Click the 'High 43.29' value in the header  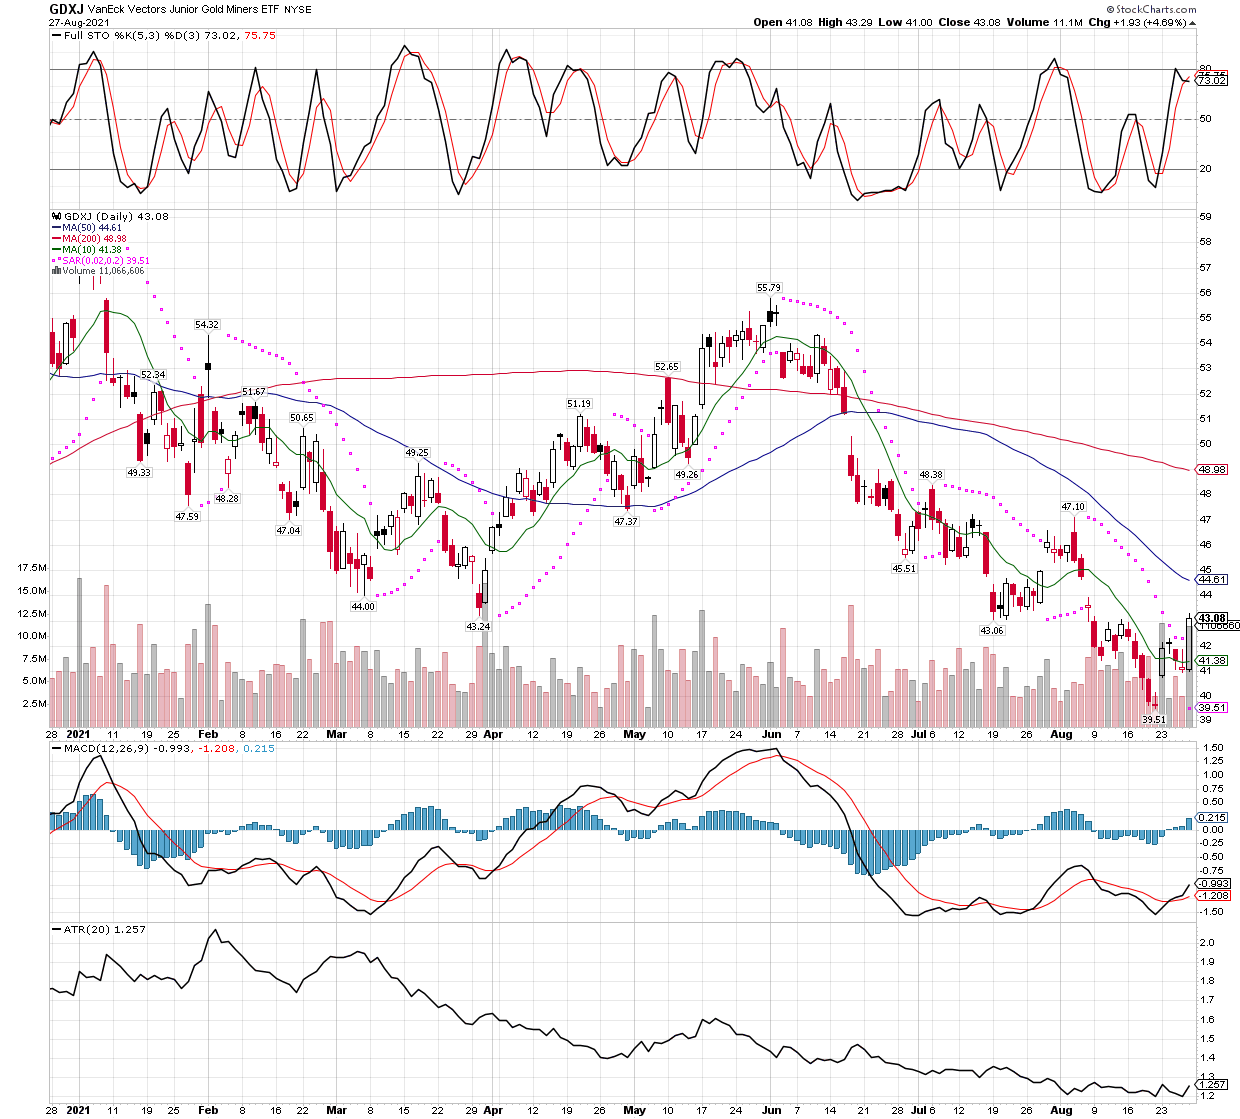pos(846,22)
